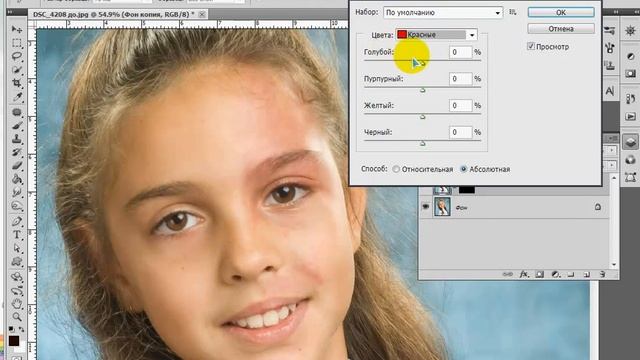This screenshot has width=640, height=360.
Task: Select the Eyedropper tool
Action: click(17, 97)
